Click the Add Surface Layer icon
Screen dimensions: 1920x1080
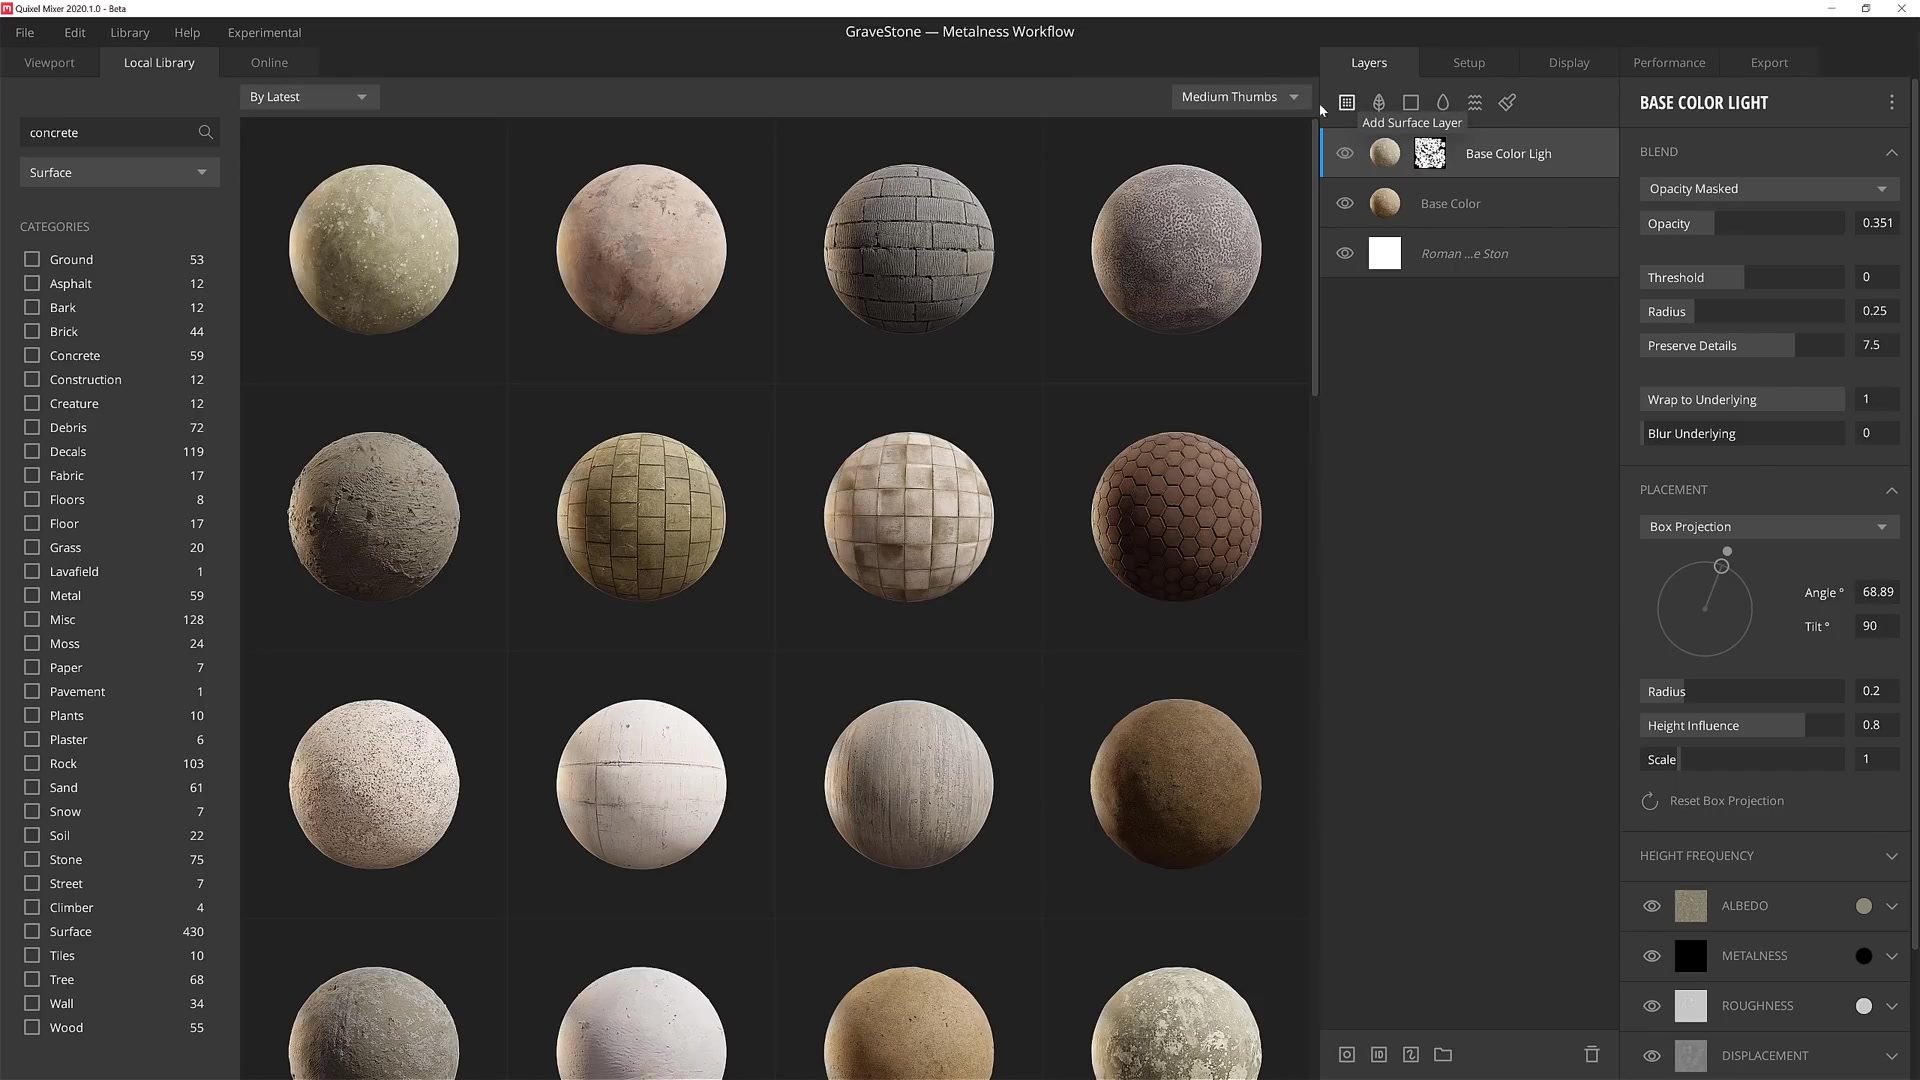[x=1347, y=102]
